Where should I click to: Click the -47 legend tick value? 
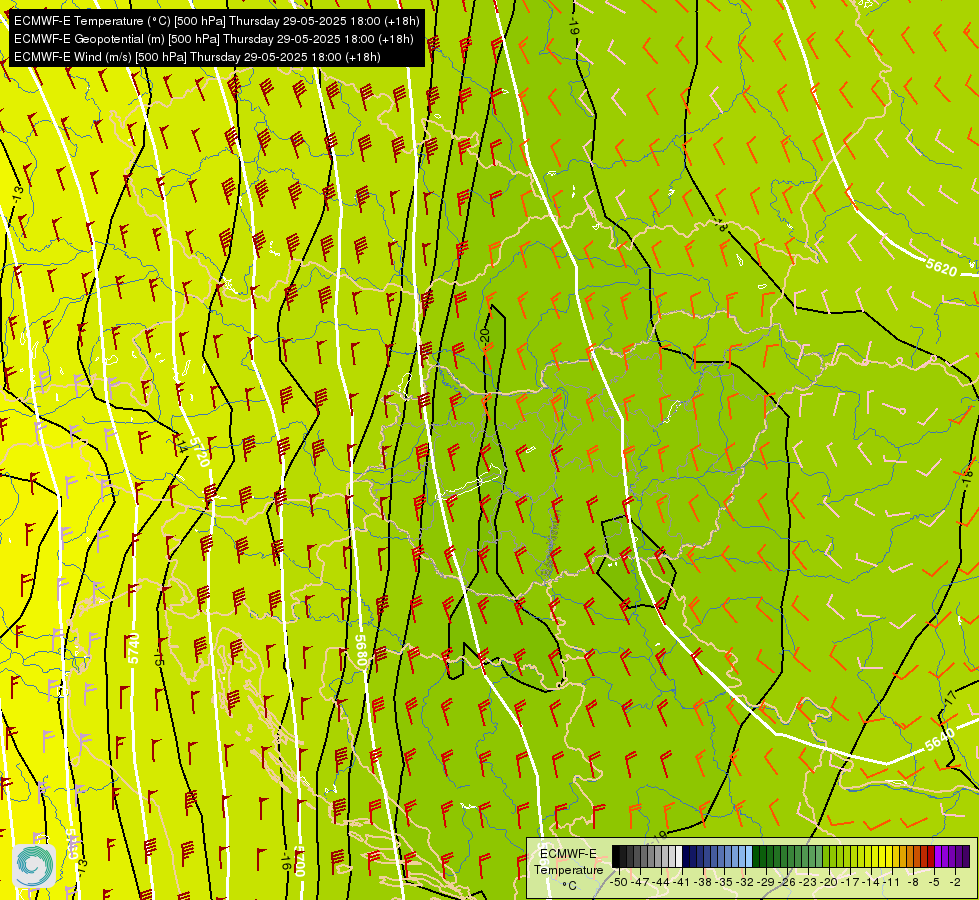[640, 882]
